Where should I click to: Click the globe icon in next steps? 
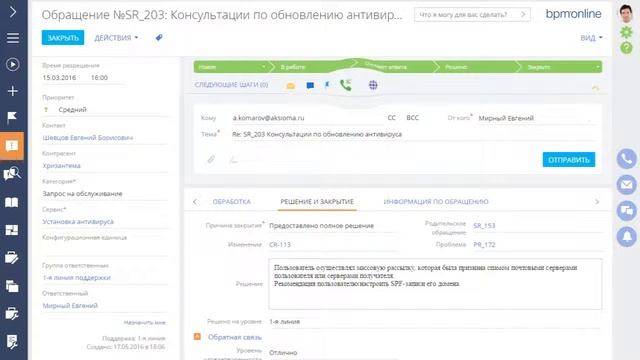373,85
